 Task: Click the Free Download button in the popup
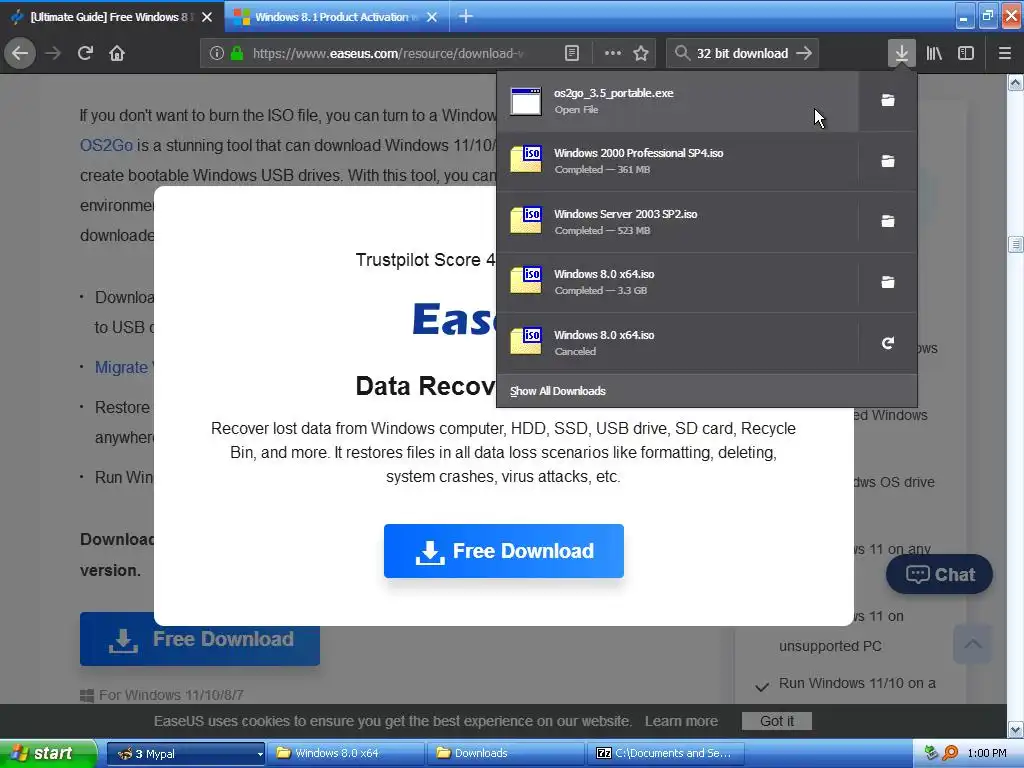(x=504, y=551)
